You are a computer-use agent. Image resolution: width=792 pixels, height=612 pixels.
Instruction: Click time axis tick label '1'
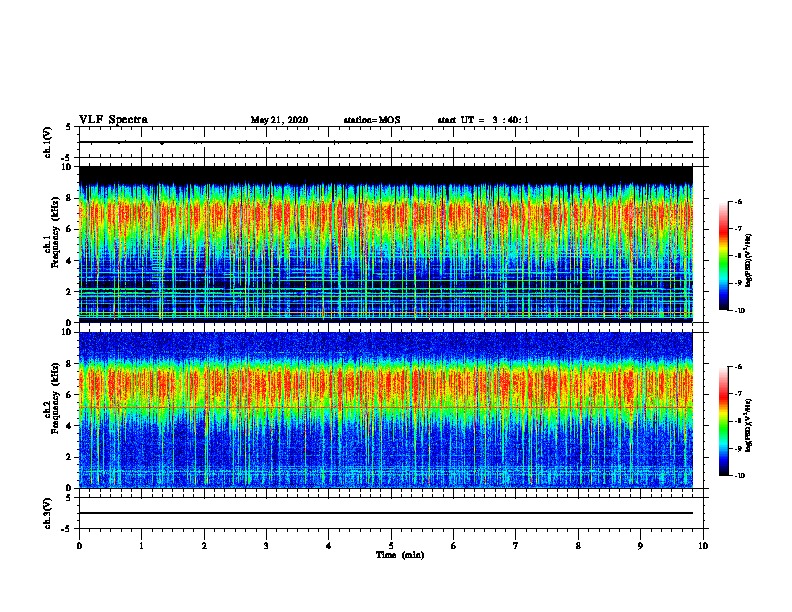tap(141, 546)
